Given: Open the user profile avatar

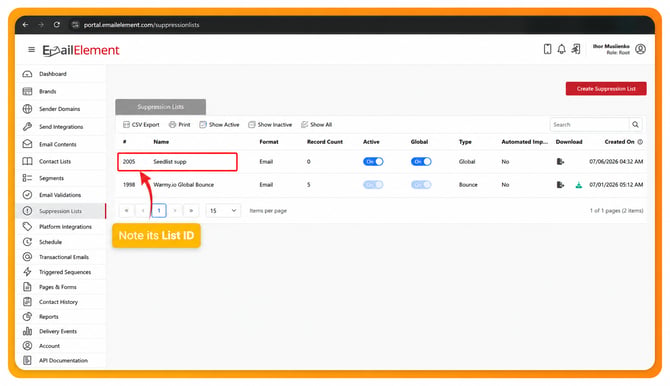Looking at the screenshot, I should [x=640, y=49].
